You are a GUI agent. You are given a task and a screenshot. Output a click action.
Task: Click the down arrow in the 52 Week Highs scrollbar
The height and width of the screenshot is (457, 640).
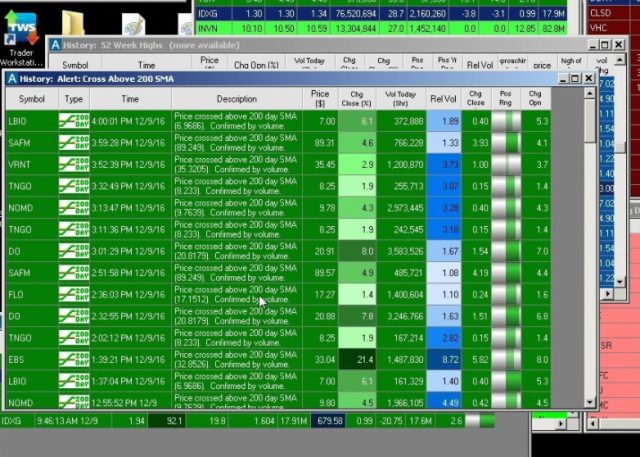tap(620, 282)
